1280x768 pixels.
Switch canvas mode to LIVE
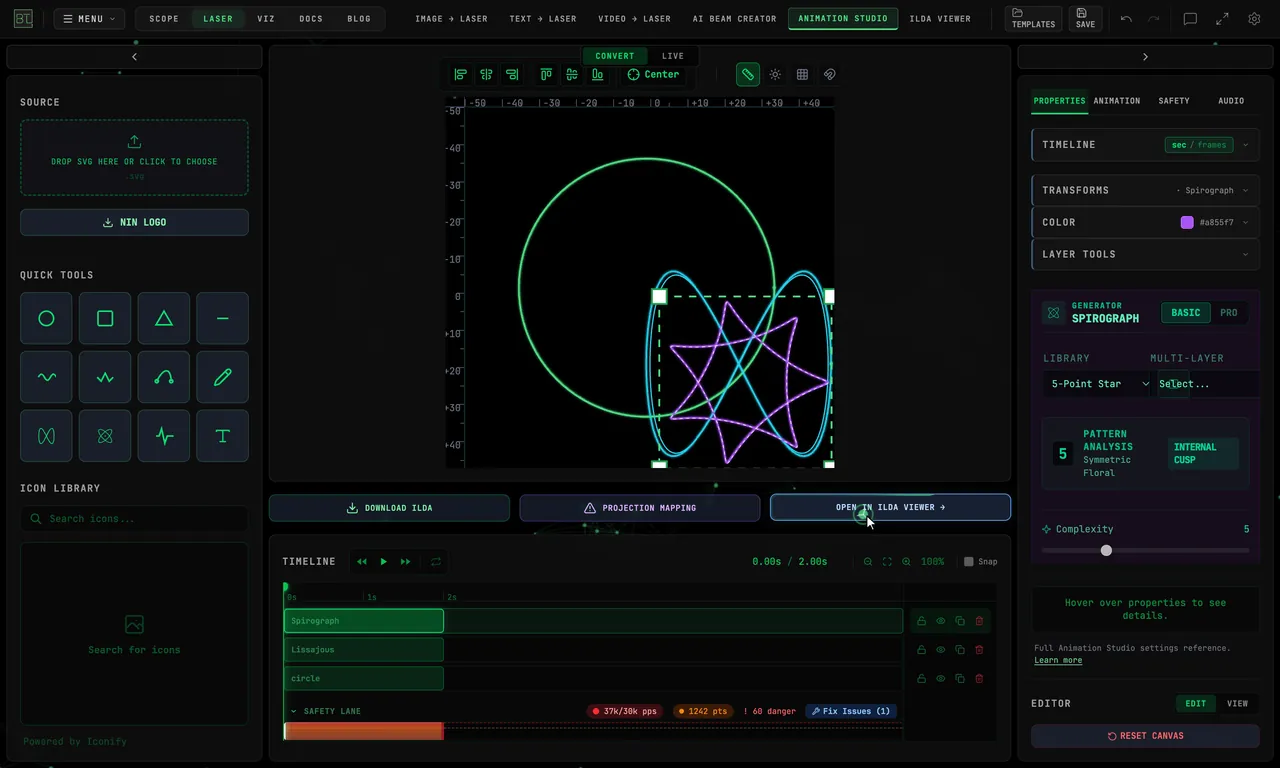coord(673,56)
